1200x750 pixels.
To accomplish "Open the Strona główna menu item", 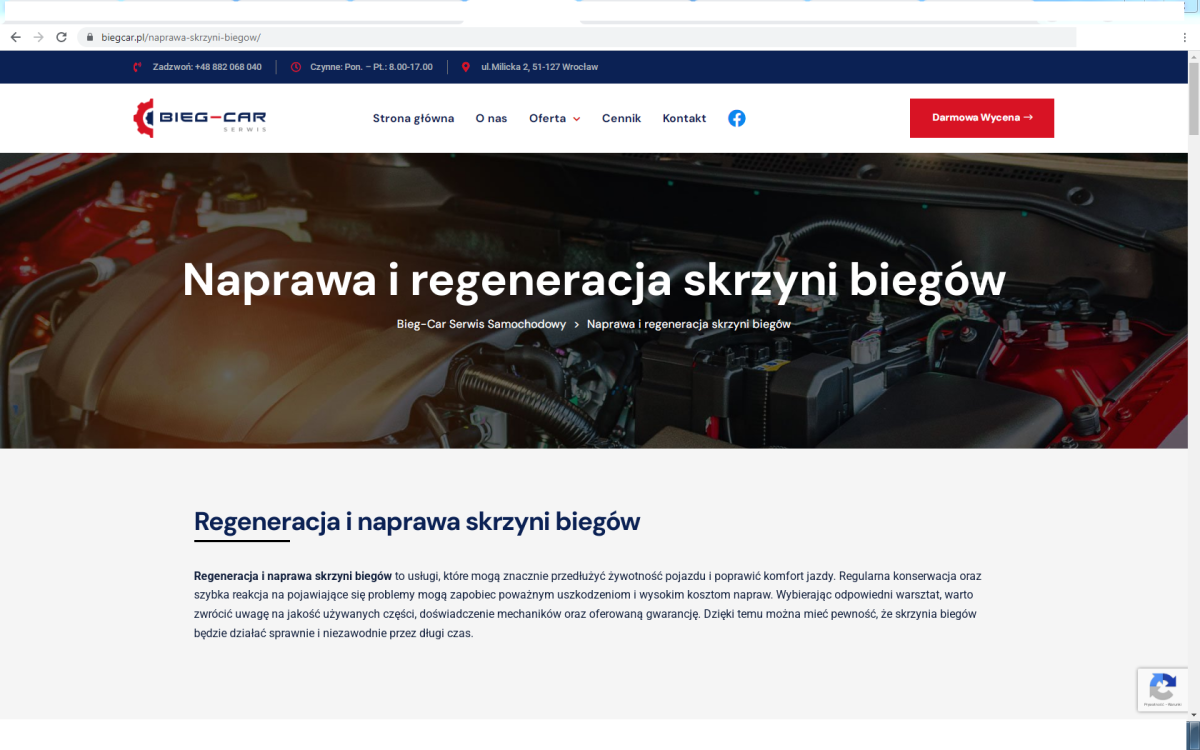I will 413,118.
